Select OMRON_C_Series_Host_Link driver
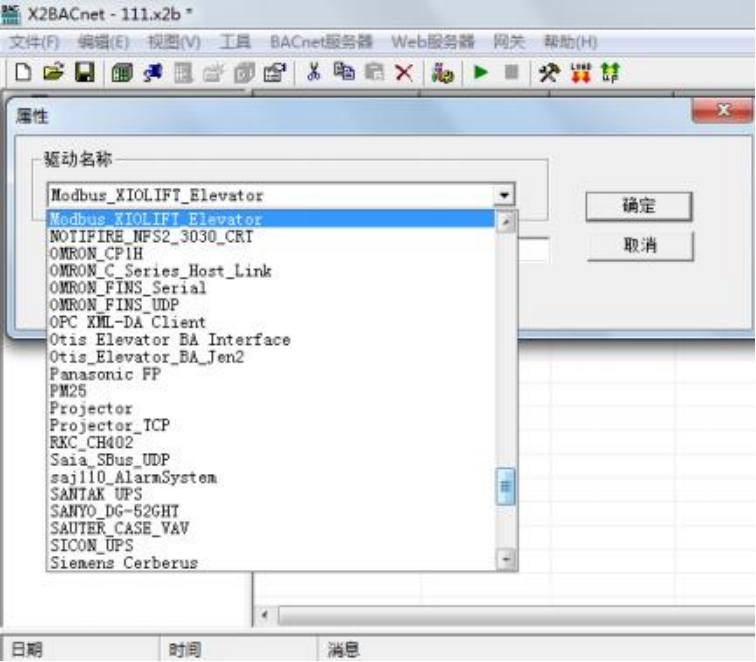756x662 pixels. (271, 271)
